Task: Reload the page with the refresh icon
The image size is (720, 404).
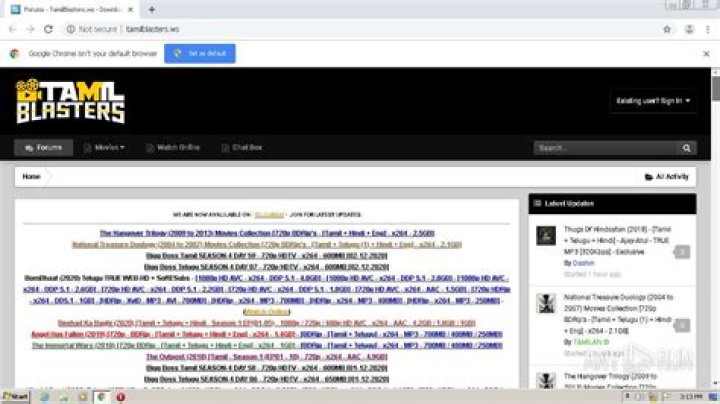Action: click(x=50, y=29)
